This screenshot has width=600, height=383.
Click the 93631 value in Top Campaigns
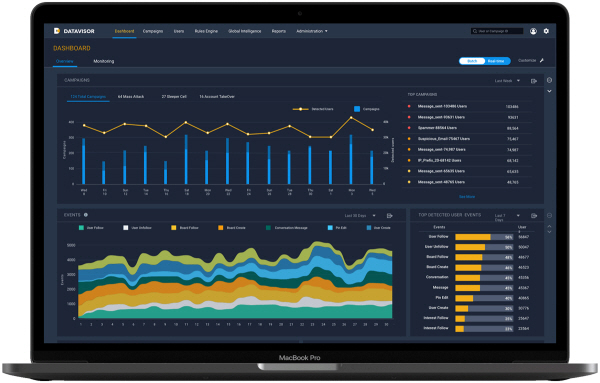coord(512,117)
